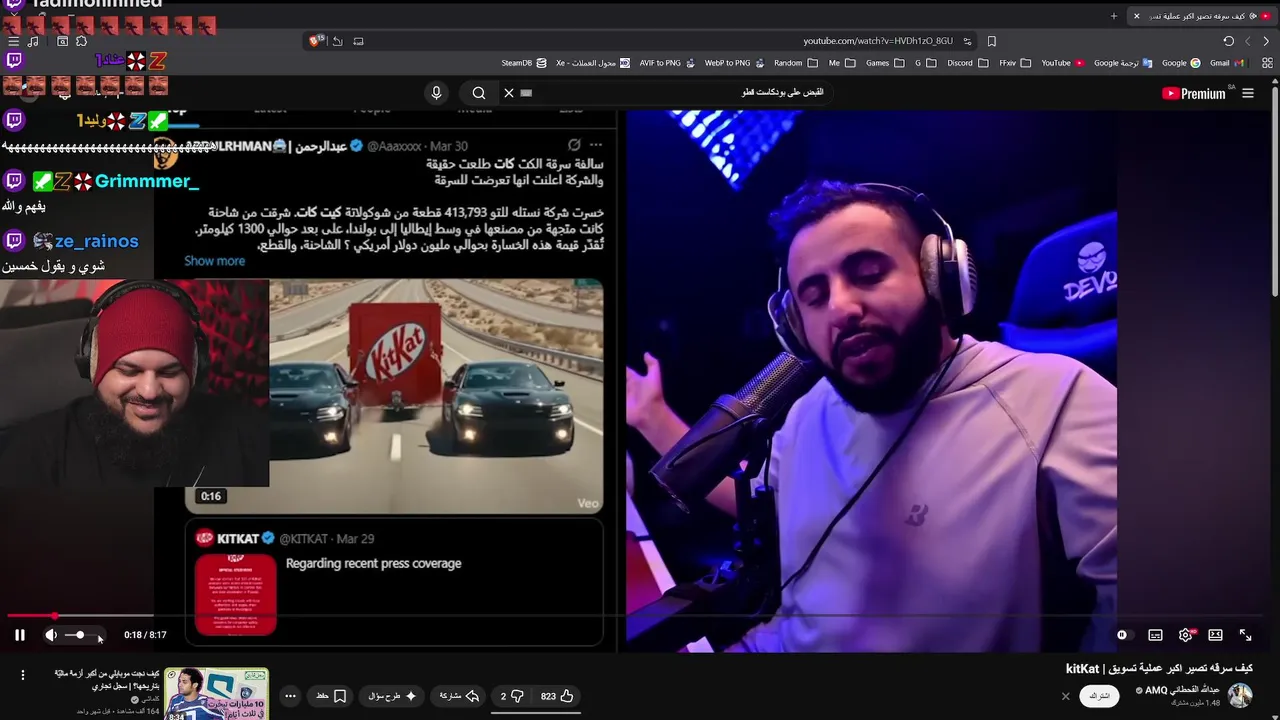Image resolution: width=1280 pixels, height=720 pixels.
Task: Expand the Games bookmarks folder
Action: [x=885, y=63]
